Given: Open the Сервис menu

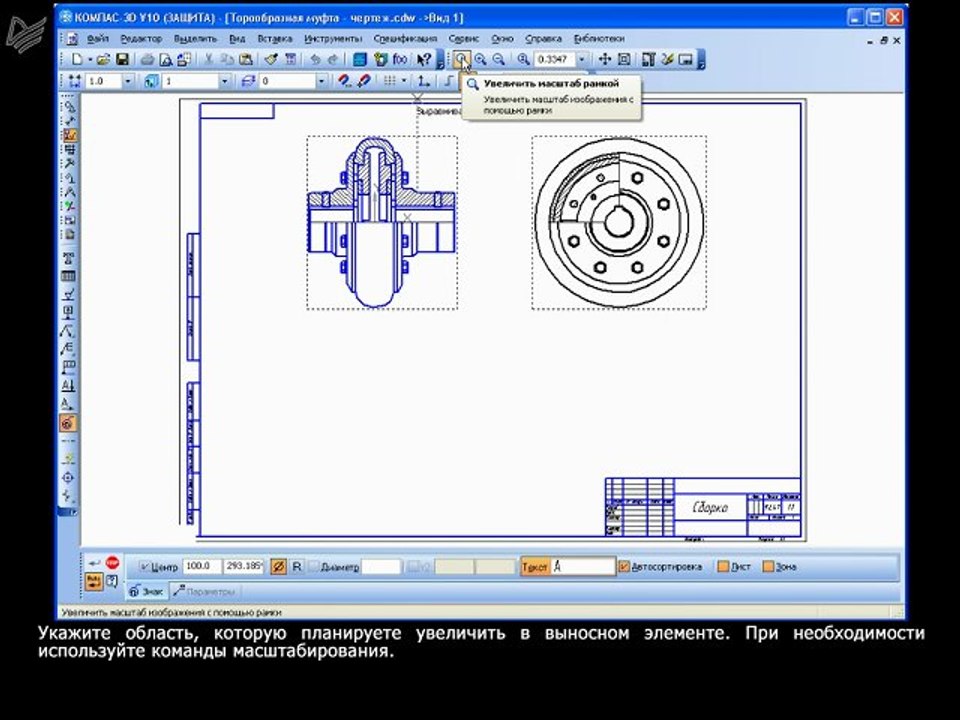Looking at the screenshot, I should pos(463,39).
